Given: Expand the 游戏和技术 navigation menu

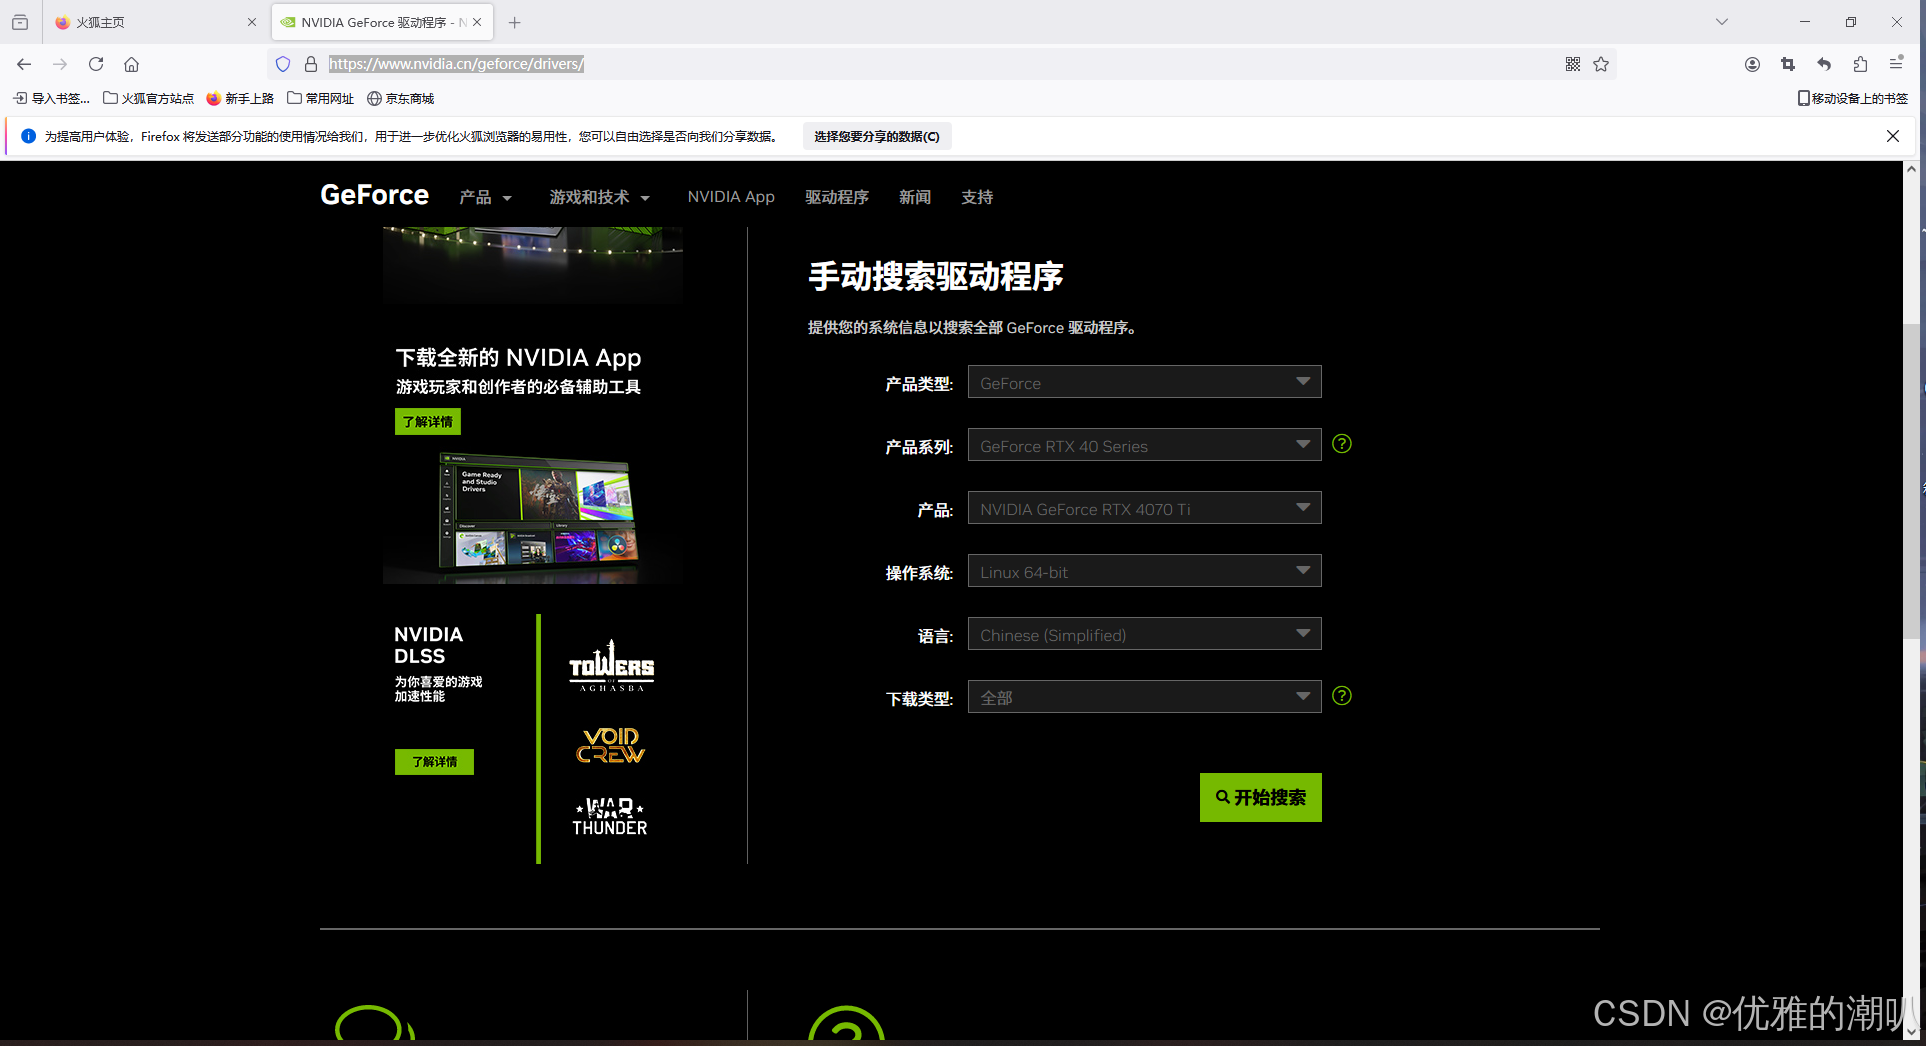Looking at the screenshot, I should (600, 197).
